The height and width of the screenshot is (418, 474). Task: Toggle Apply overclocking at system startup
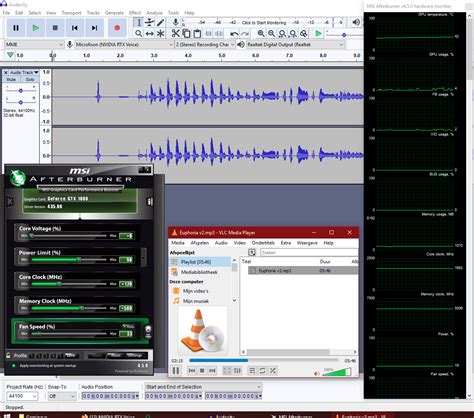point(14,365)
